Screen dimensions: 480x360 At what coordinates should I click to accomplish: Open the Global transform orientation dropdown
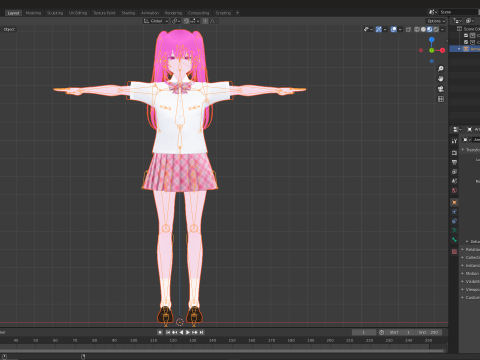[156, 21]
